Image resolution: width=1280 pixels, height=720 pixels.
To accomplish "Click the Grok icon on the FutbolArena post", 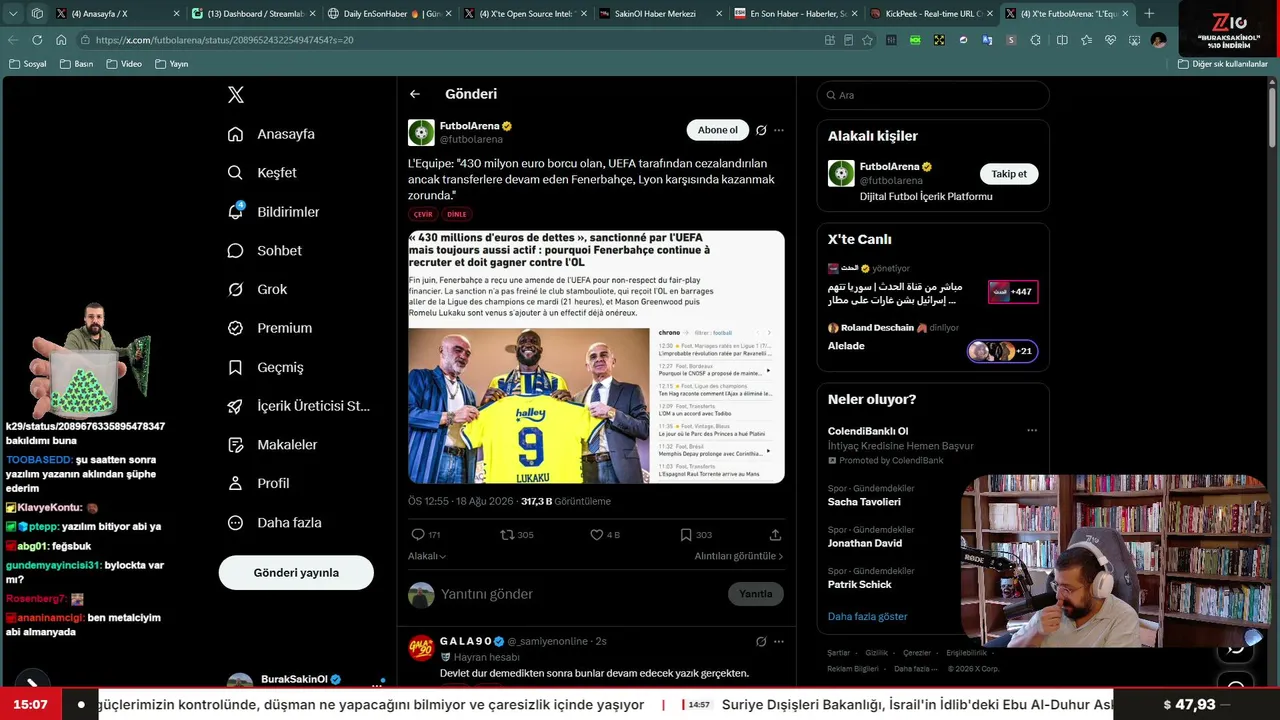I will click(761, 130).
